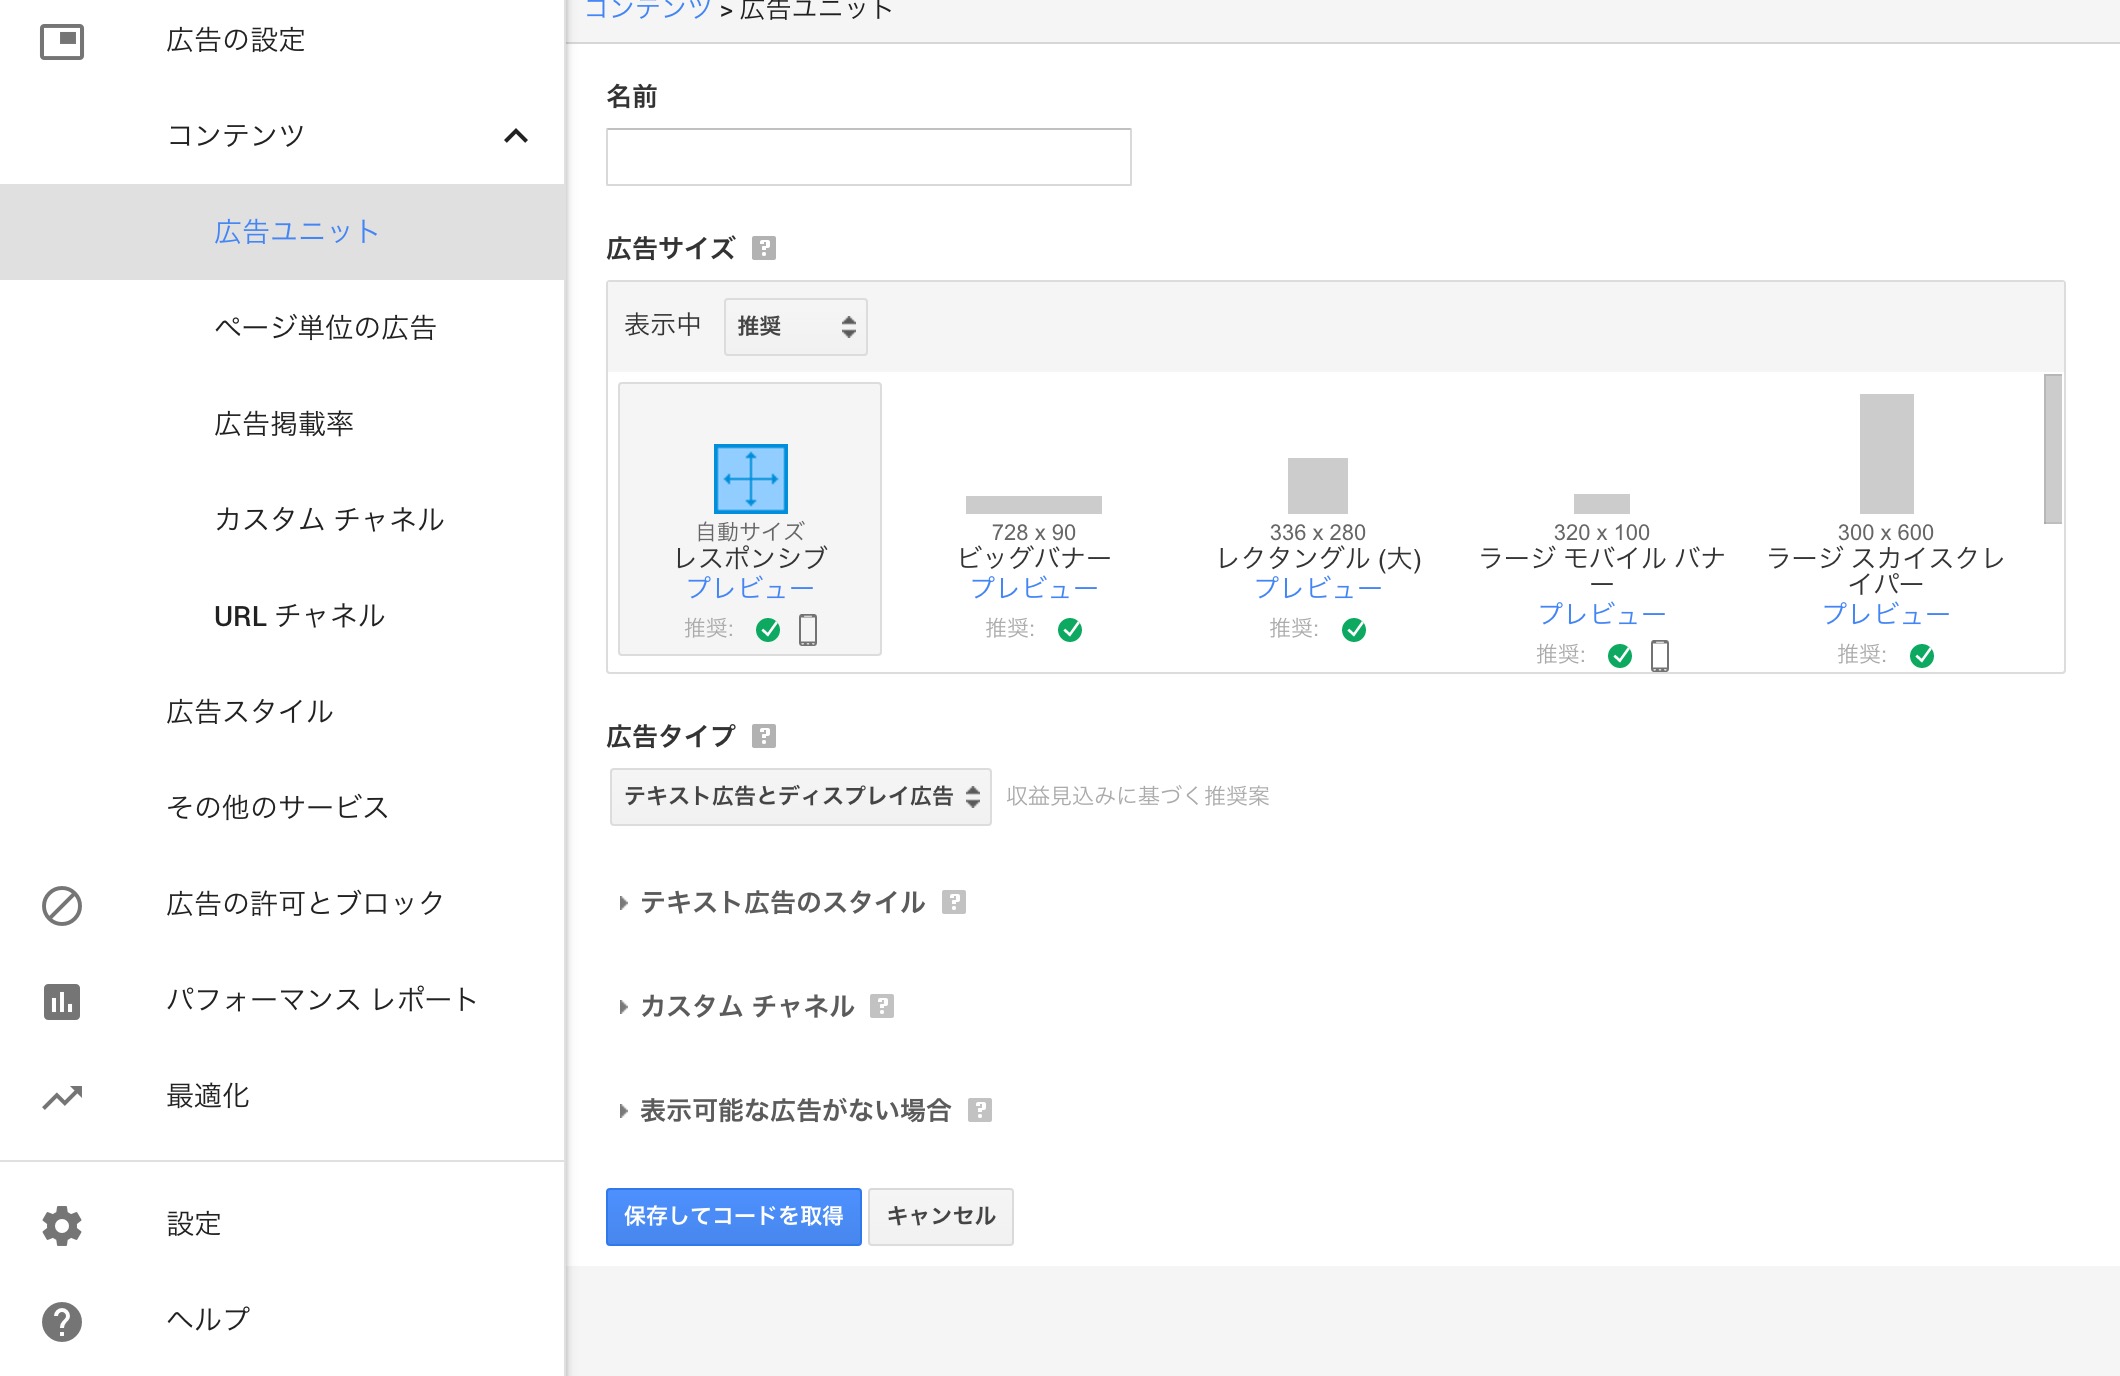2120x1376 pixels.
Task: Collapse the コンテンツ menu chevron
Action: pos(516,136)
